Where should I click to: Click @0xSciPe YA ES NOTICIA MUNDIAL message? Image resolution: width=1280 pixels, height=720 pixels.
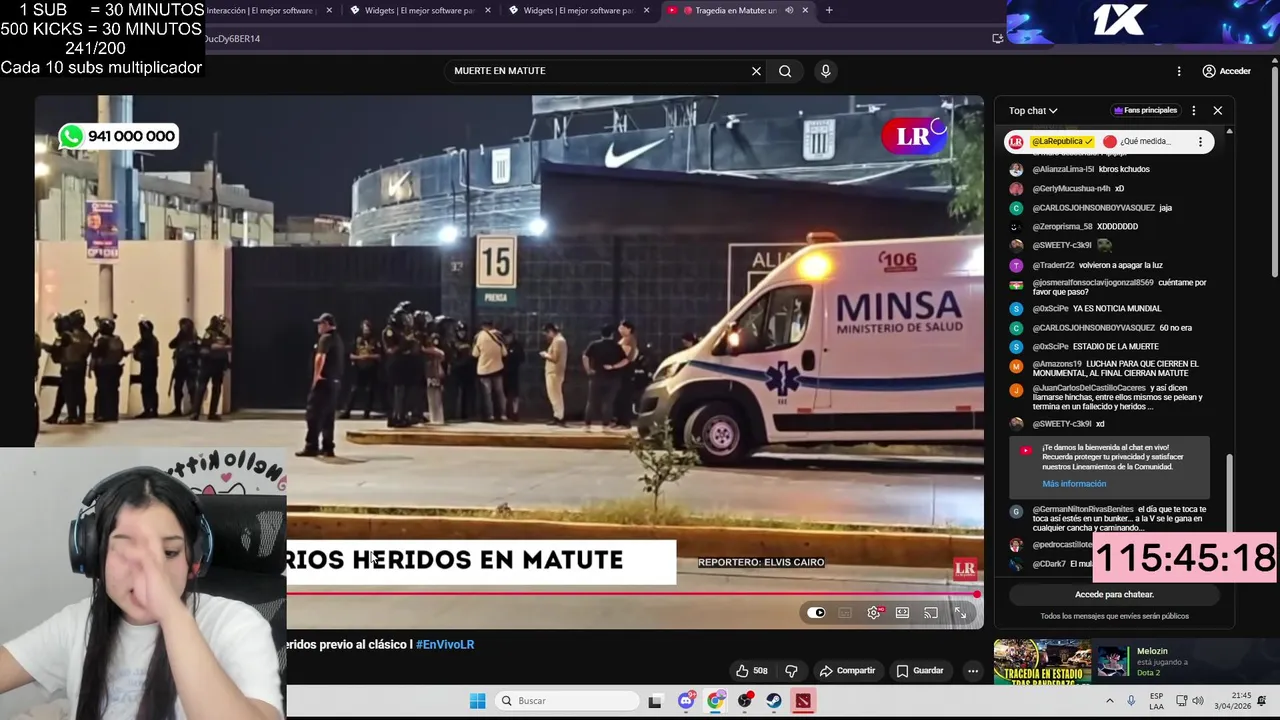point(1084,309)
